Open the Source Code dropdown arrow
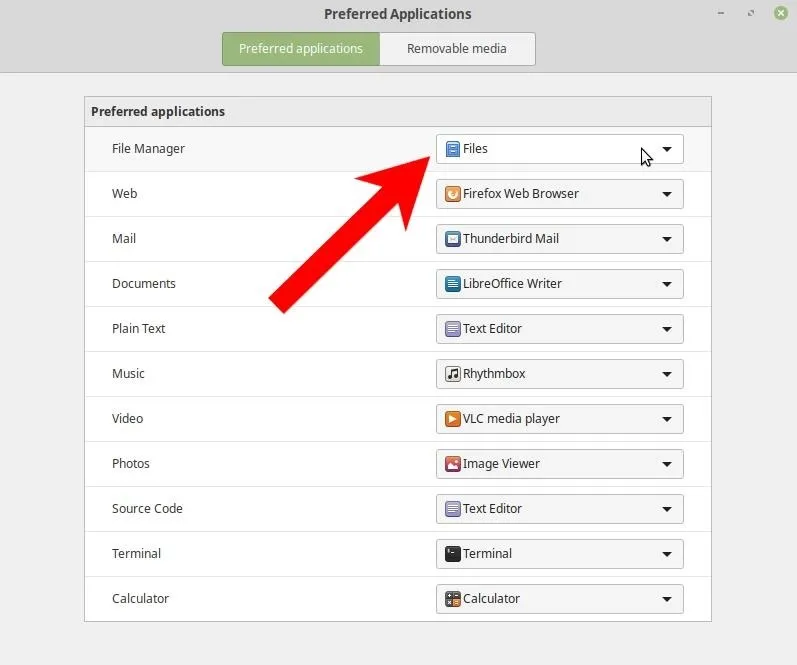797x665 pixels. (x=667, y=509)
